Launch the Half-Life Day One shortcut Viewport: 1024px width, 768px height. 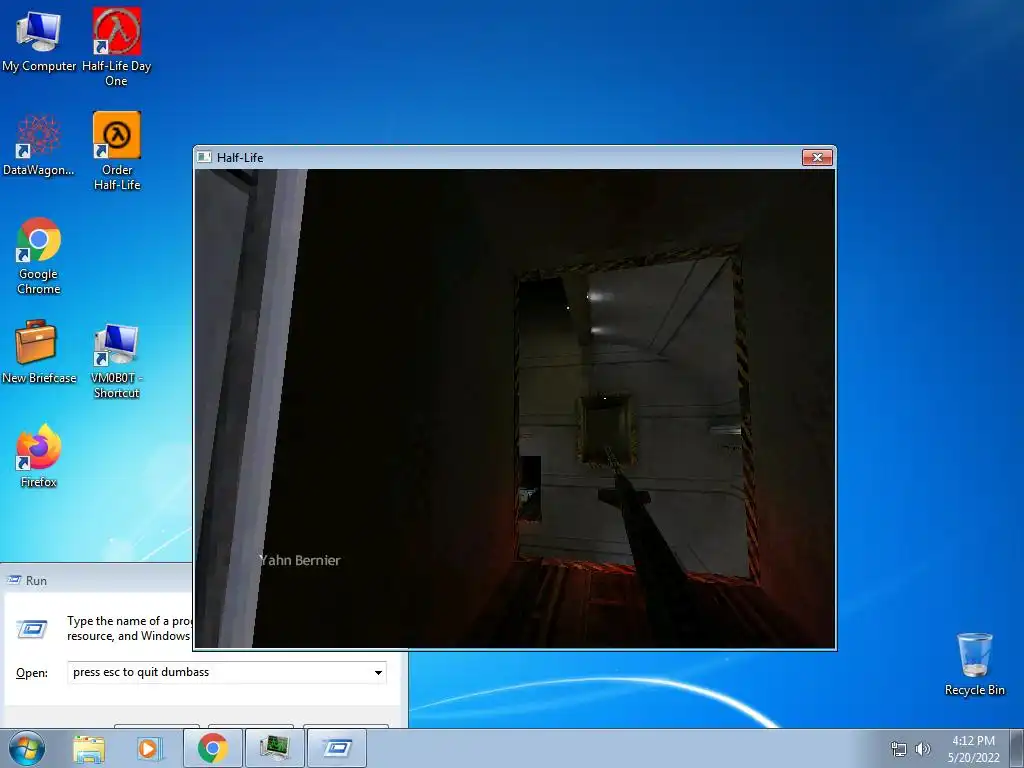[116, 47]
